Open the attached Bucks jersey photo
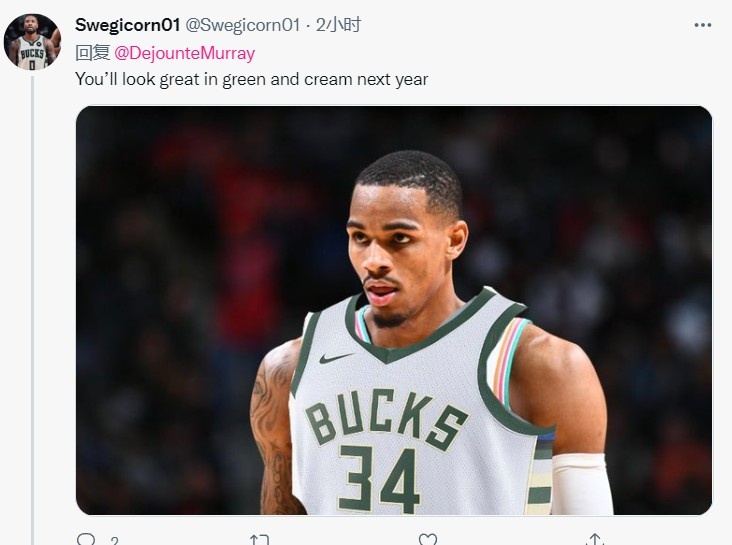 (x=394, y=310)
